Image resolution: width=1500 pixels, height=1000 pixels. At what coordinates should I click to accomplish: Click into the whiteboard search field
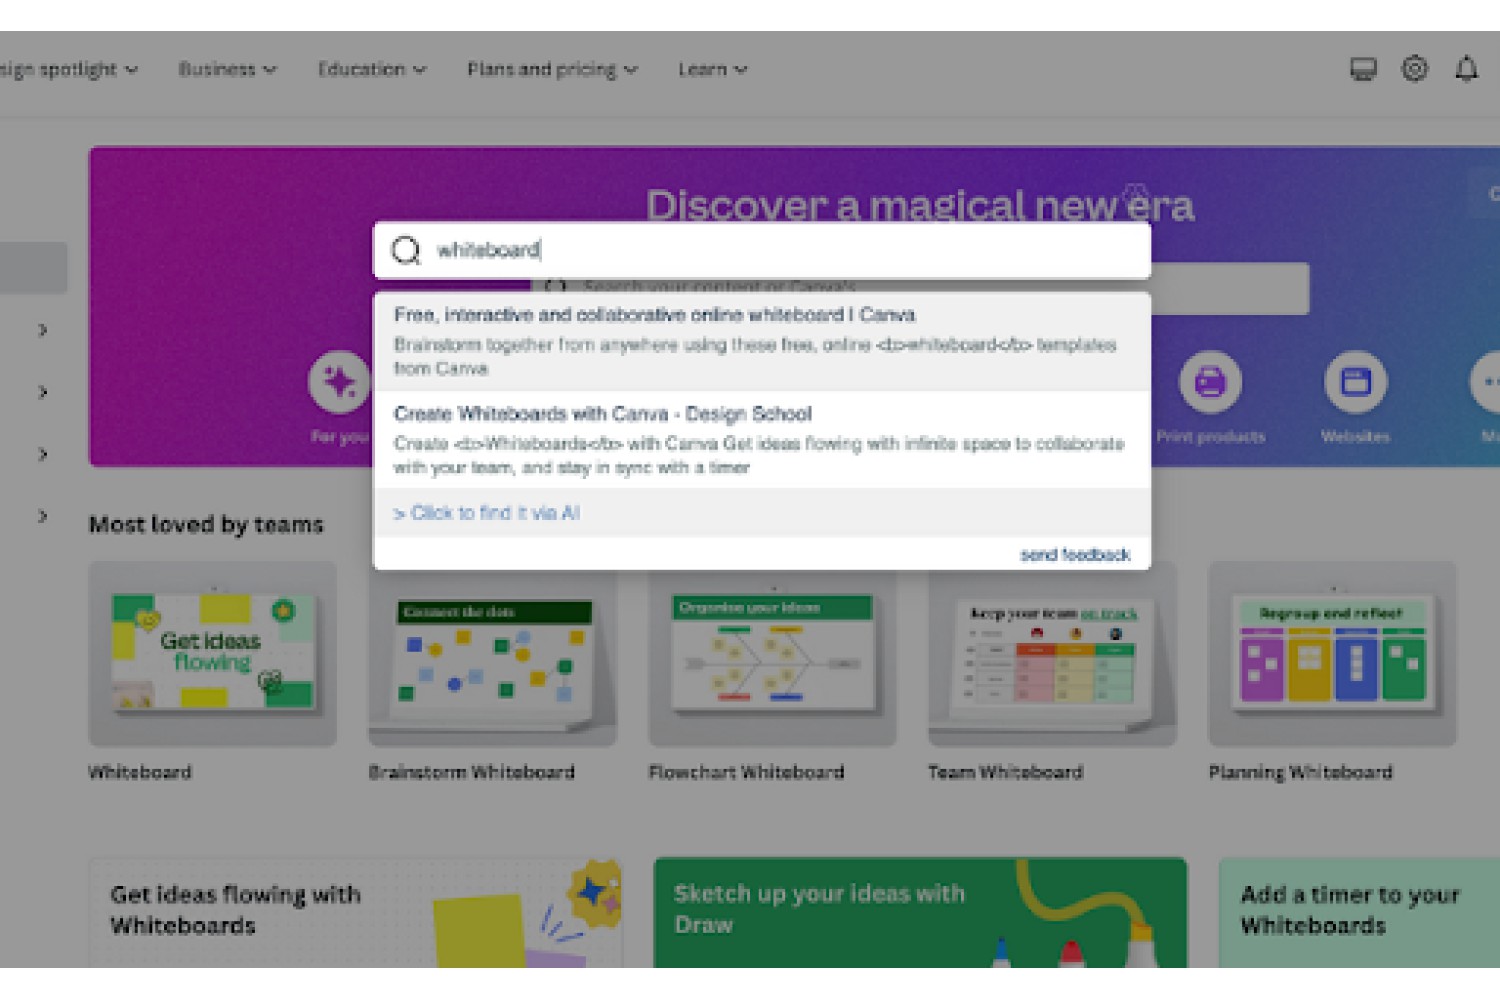point(762,250)
